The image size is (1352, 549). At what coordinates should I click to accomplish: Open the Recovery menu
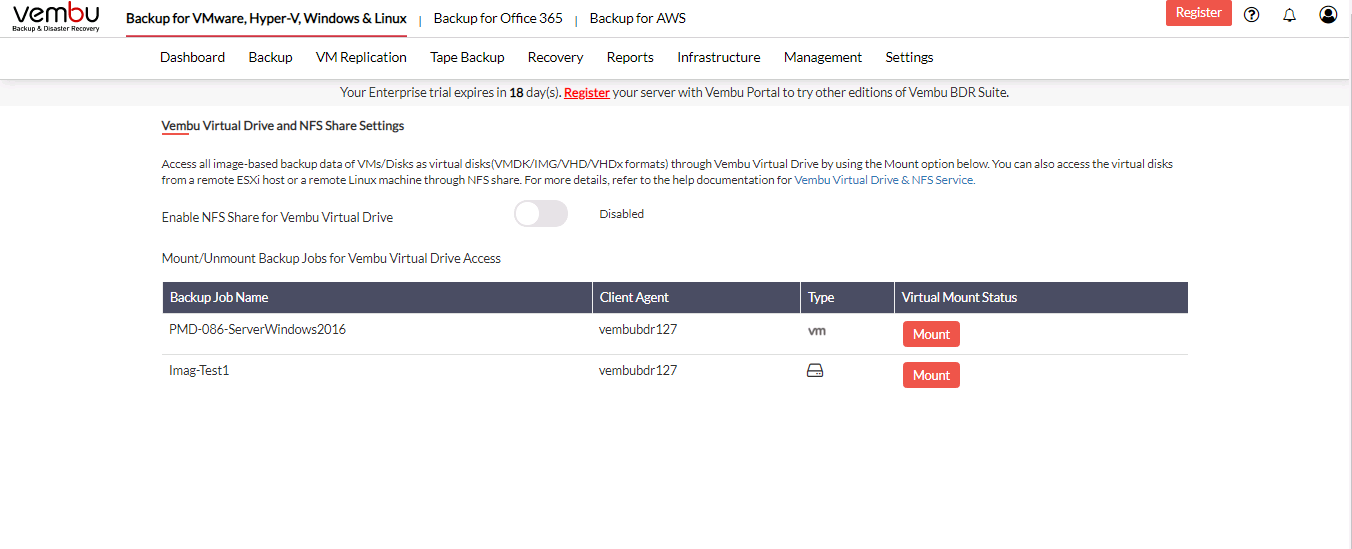[555, 57]
